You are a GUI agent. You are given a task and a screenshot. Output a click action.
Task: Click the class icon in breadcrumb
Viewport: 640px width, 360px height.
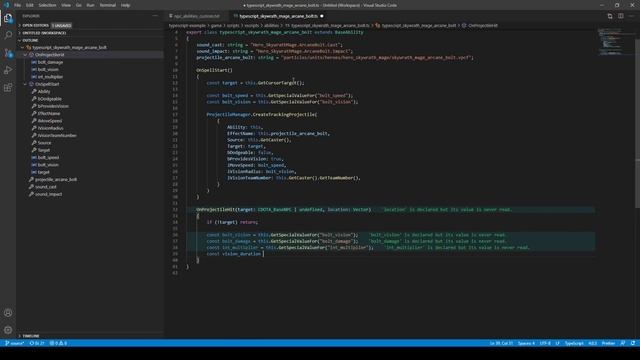click(378, 25)
